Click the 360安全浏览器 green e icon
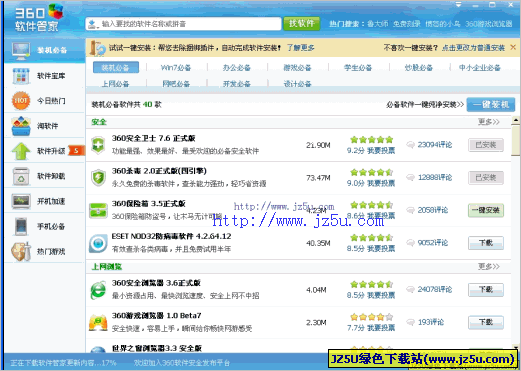This screenshot has width=521, height=371. click(98, 290)
